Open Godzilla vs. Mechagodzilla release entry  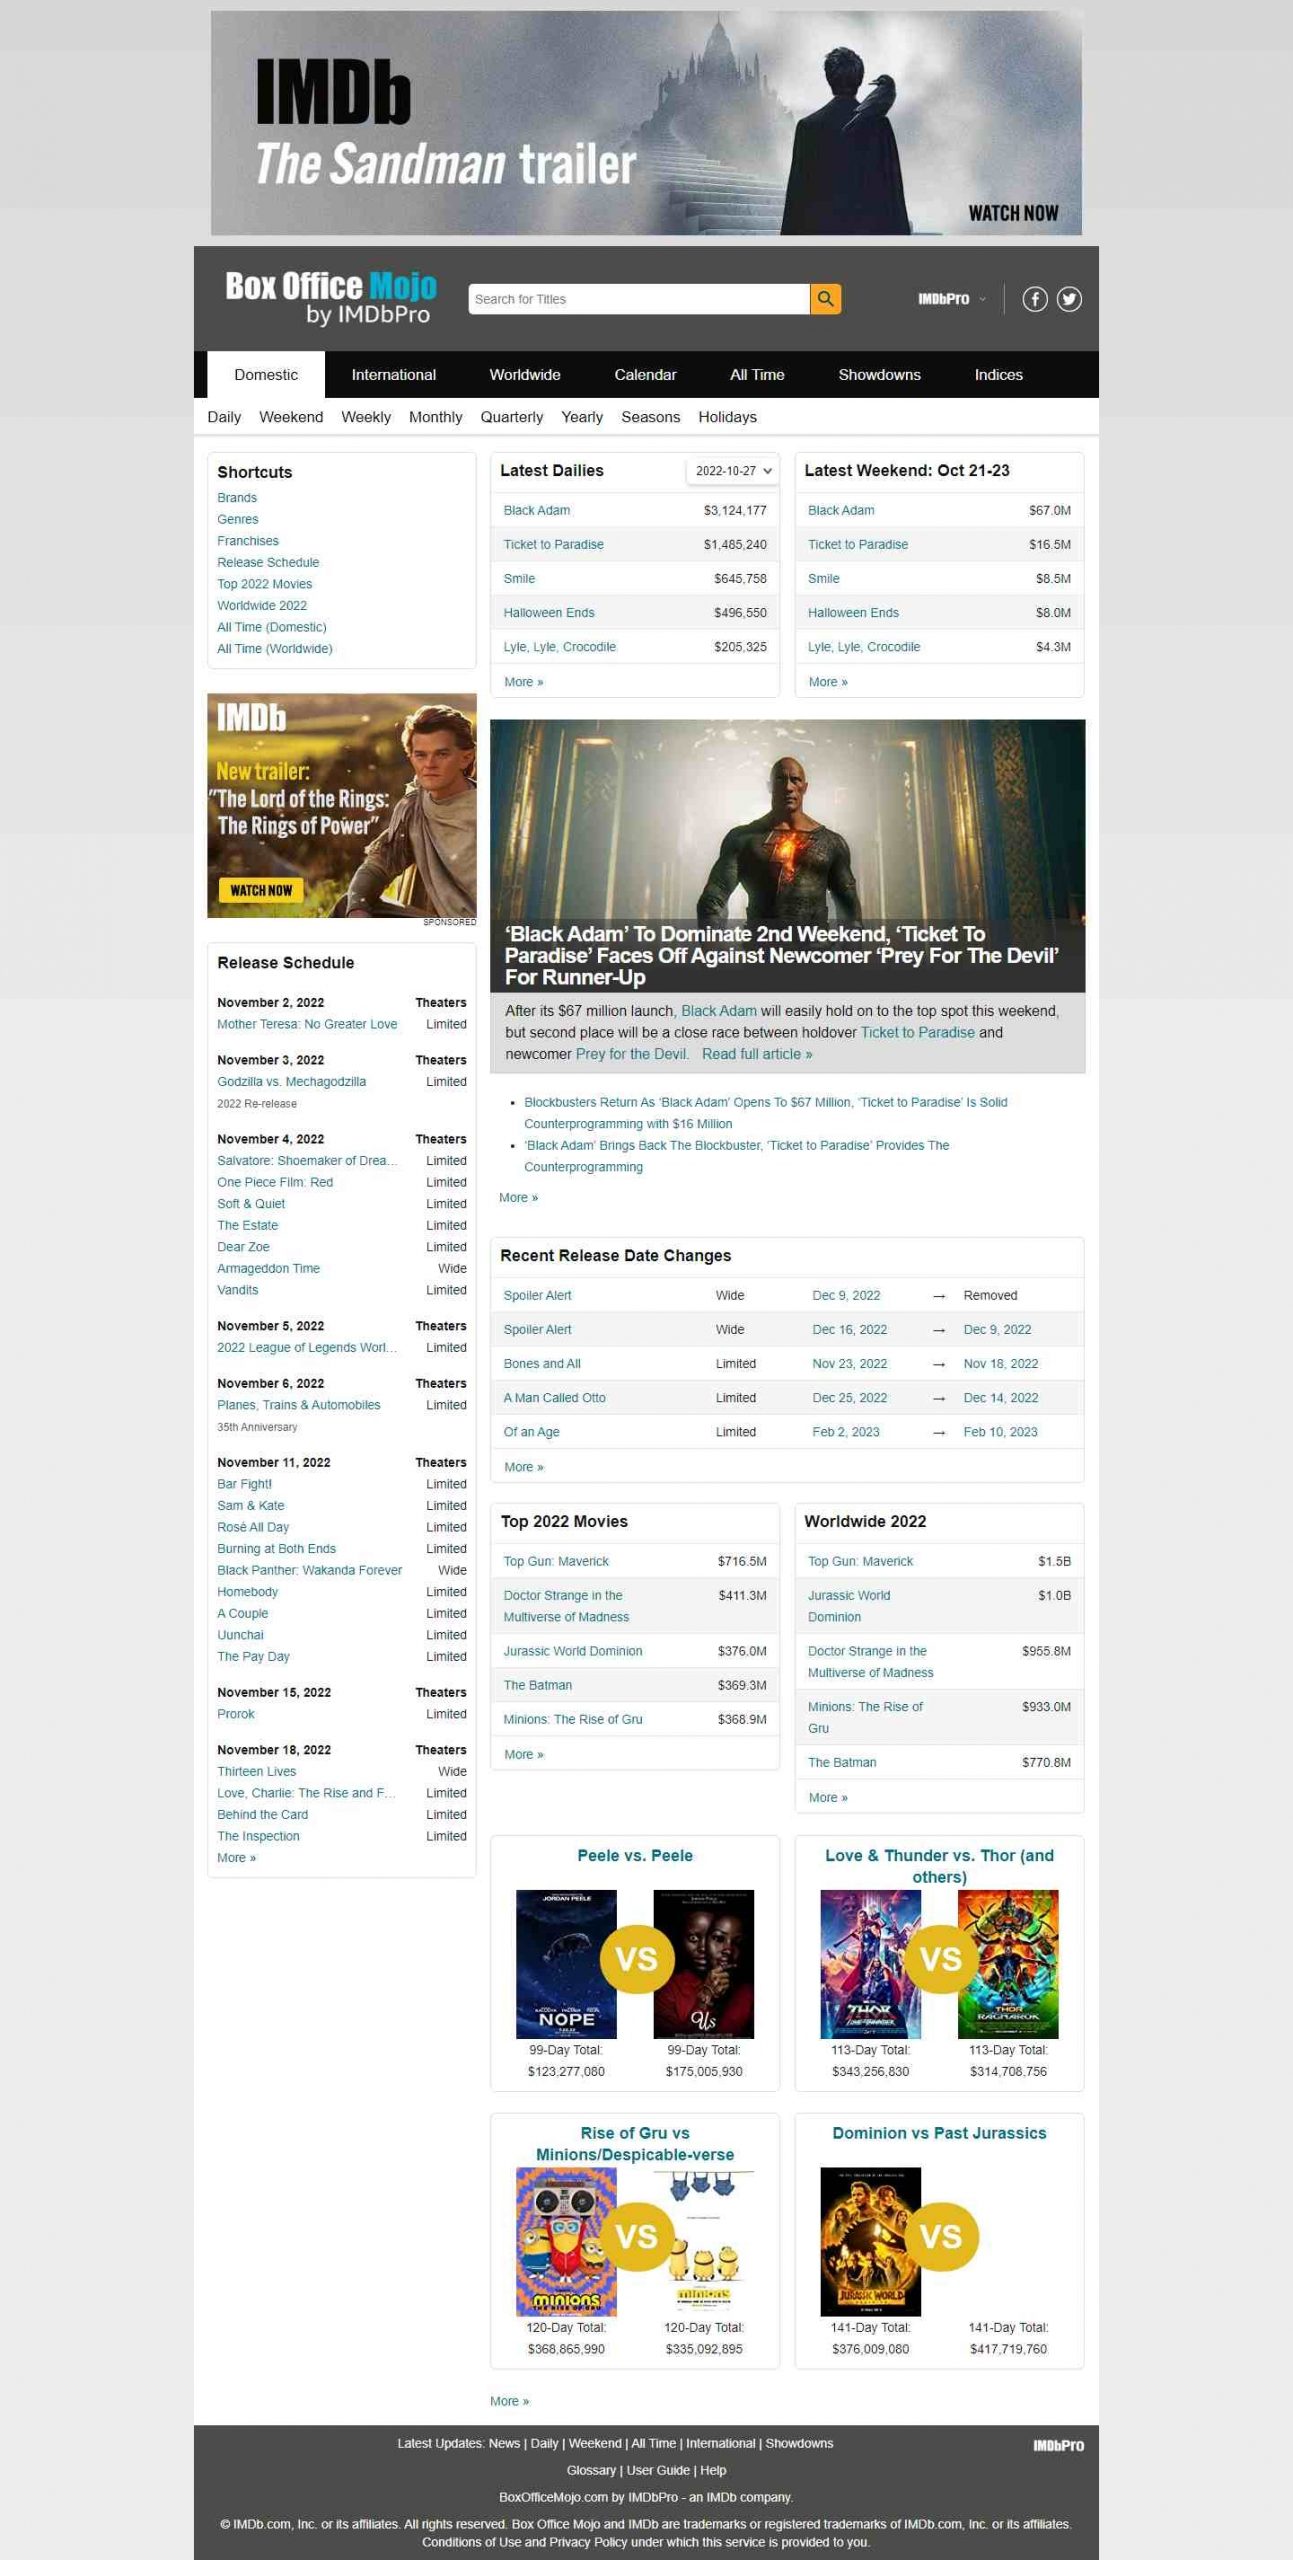[x=292, y=1082]
